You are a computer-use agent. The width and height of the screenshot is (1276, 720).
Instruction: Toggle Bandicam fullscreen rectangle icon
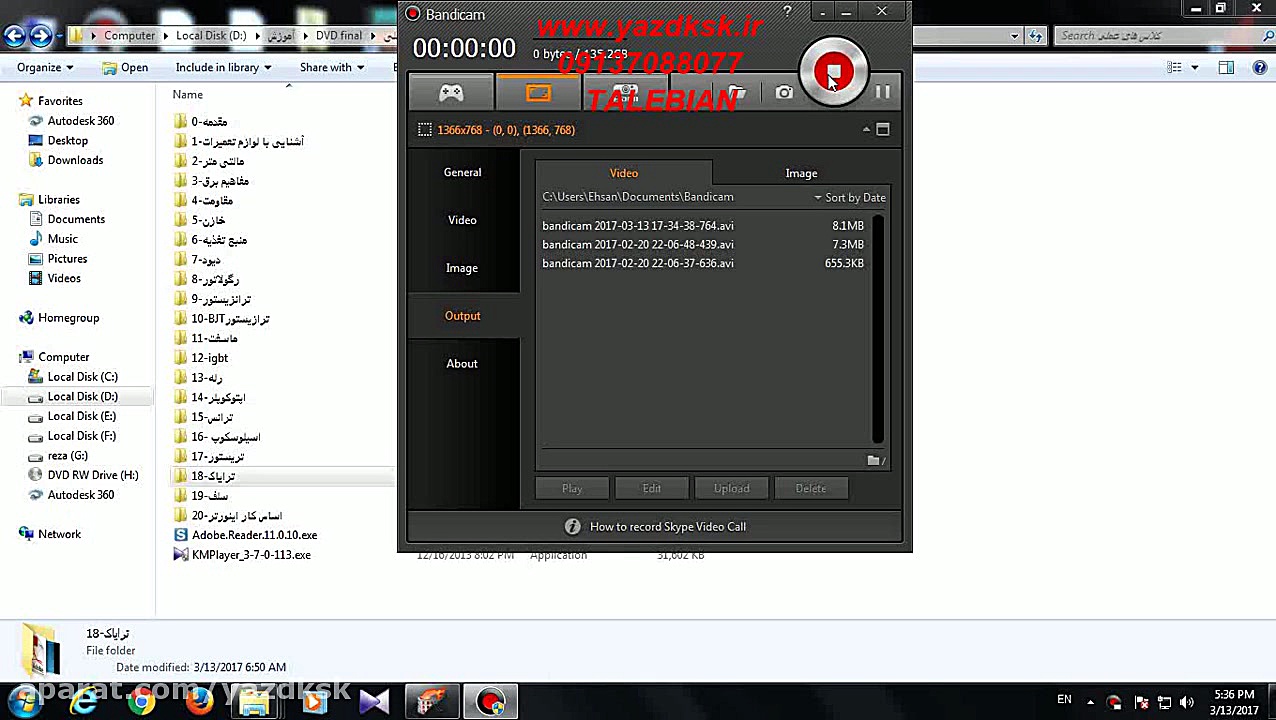[883, 129]
